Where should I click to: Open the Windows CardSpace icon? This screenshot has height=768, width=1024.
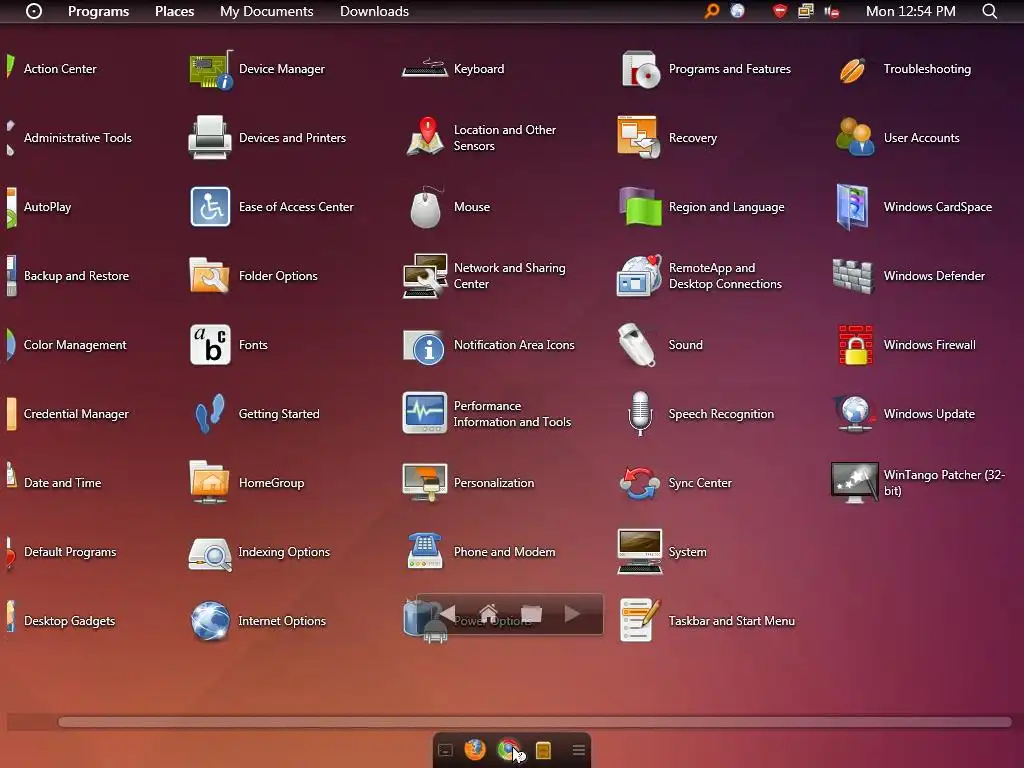pos(853,207)
